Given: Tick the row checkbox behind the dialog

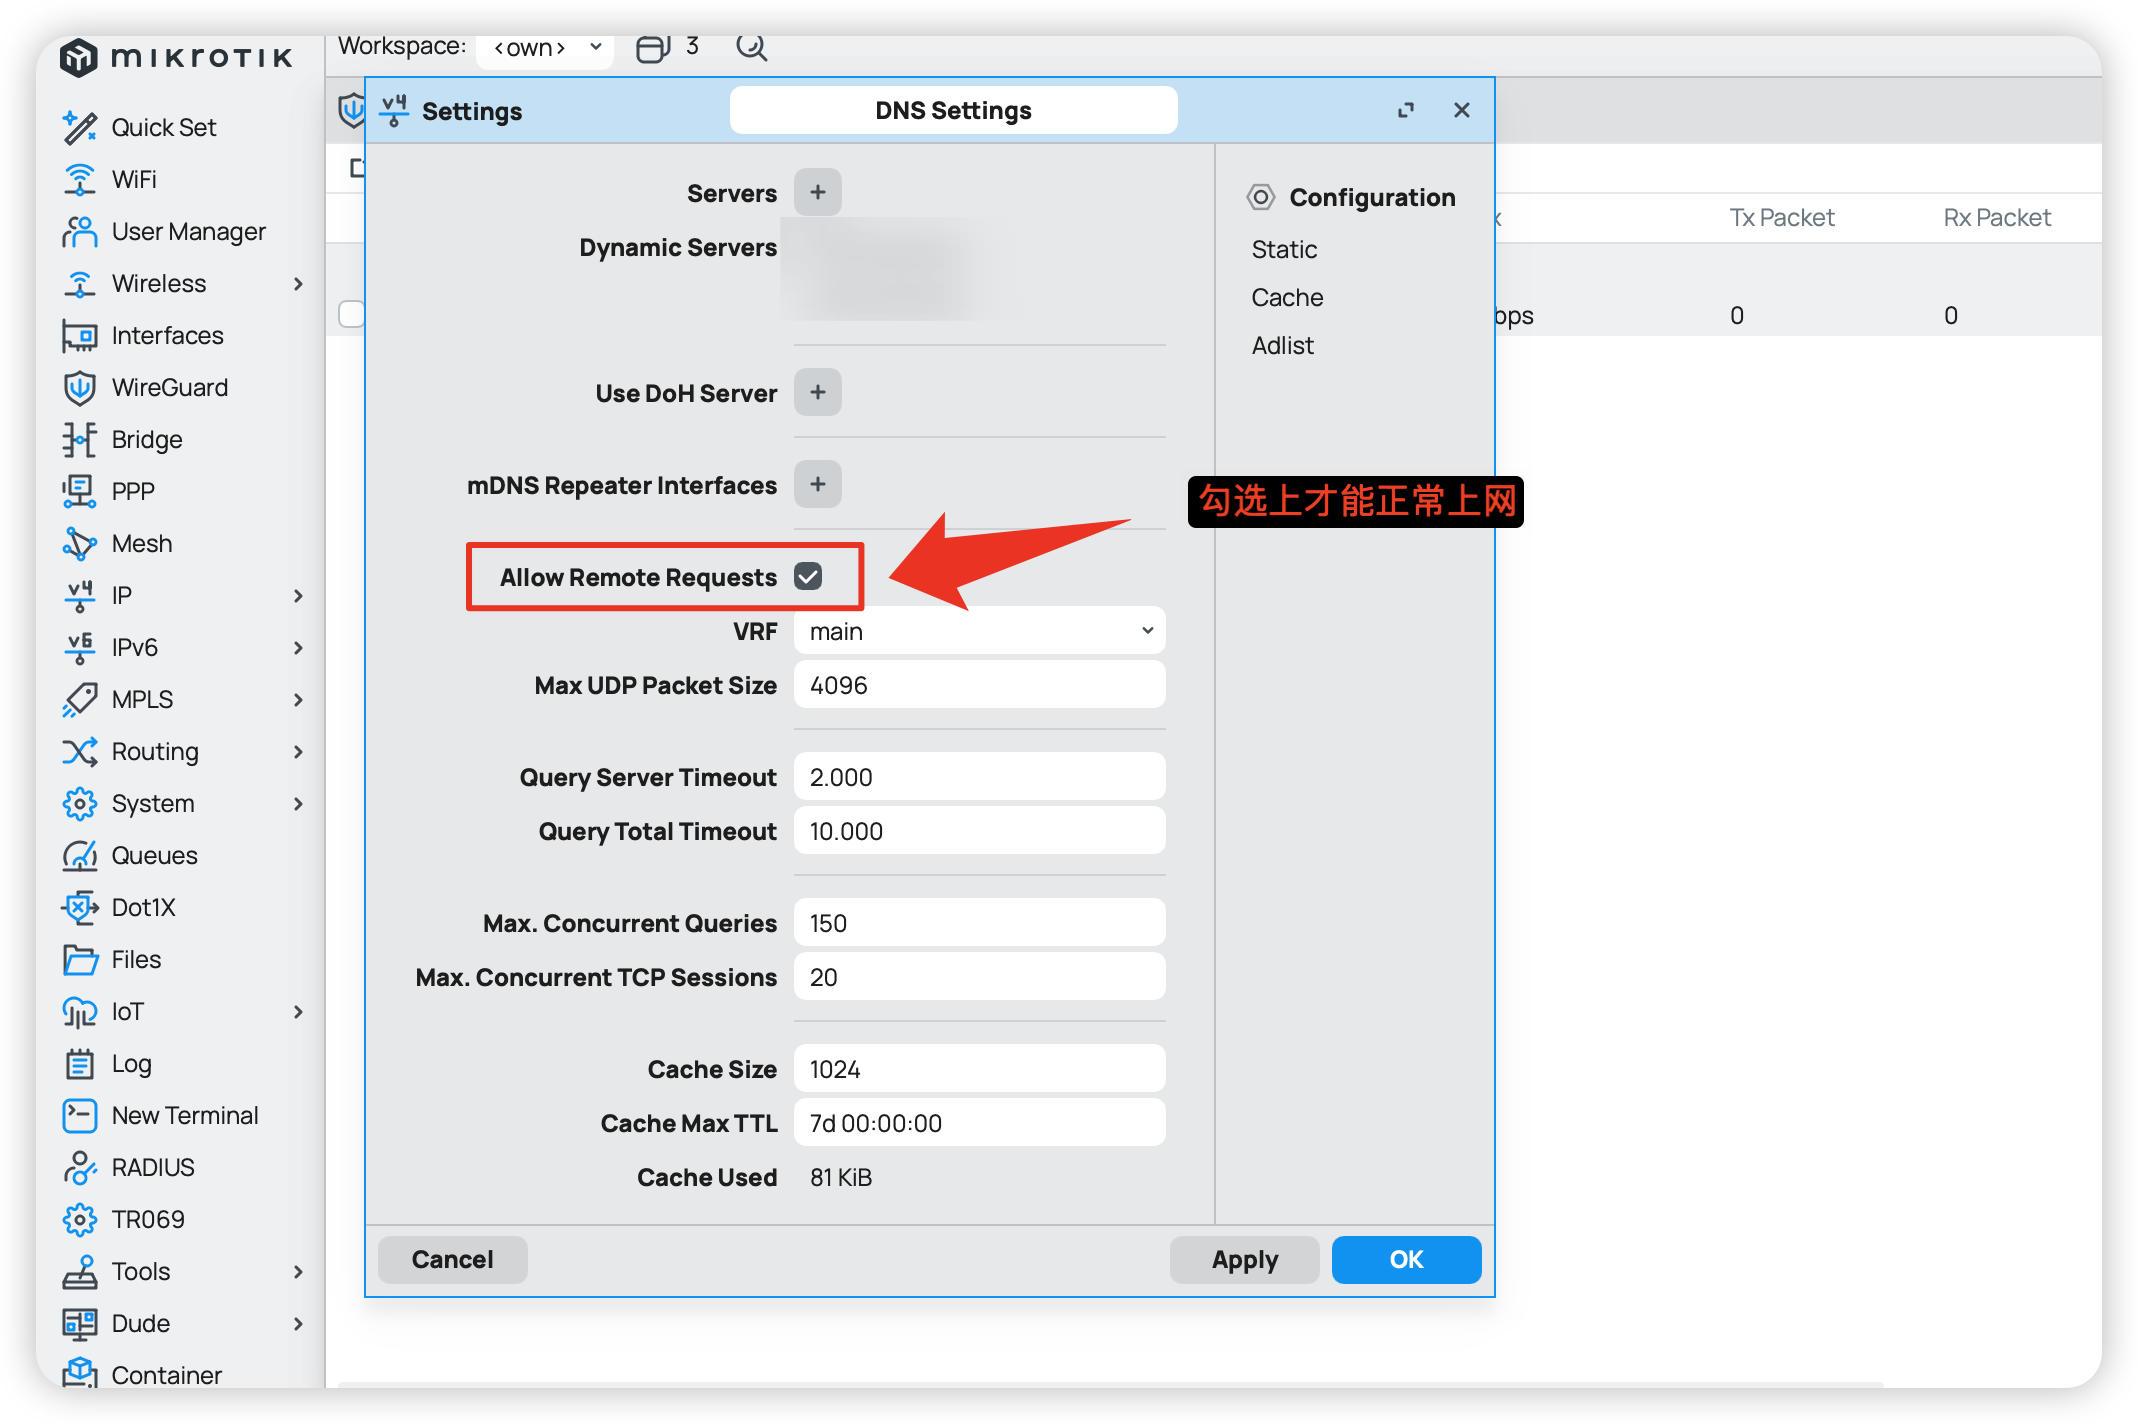Looking at the screenshot, I should tap(351, 314).
